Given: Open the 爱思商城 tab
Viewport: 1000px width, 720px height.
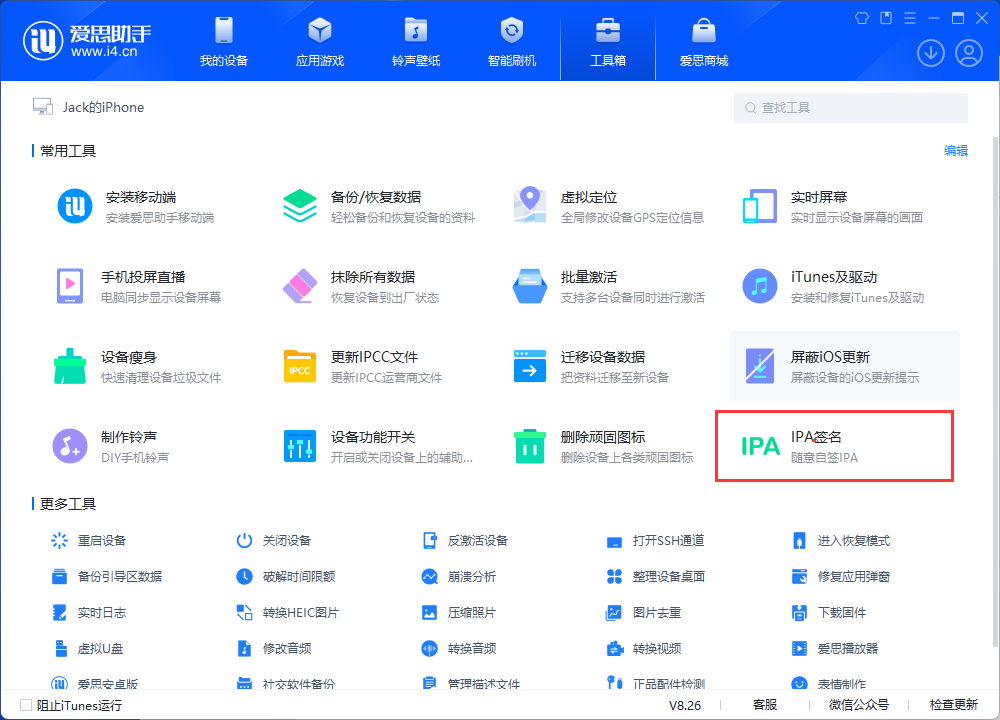Looking at the screenshot, I should click(x=704, y=41).
